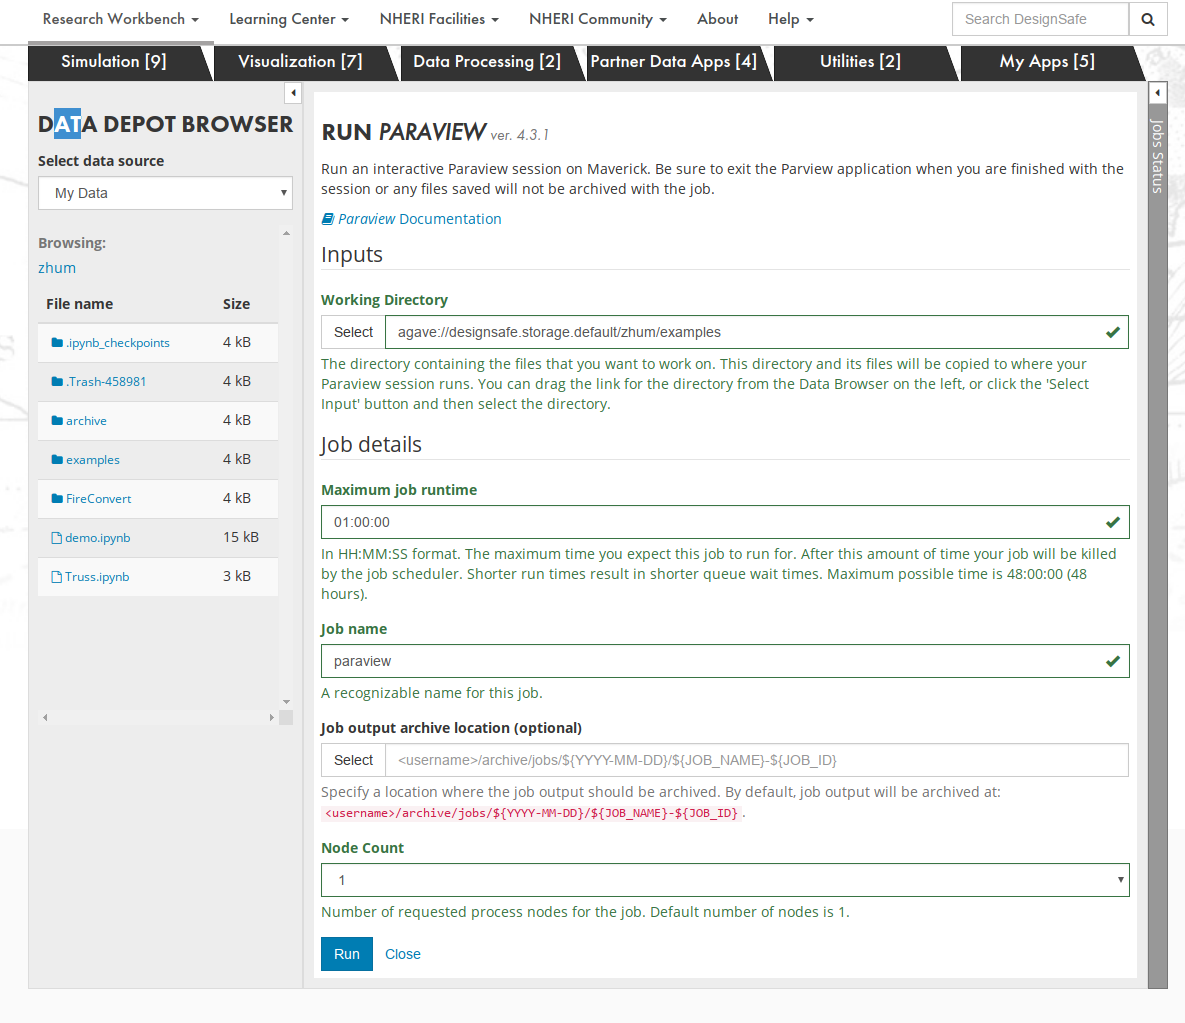Image resolution: width=1185 pixels, height=1023 pixels.
Task: Open the .Trash-458981 folder link
Action: (106, 382)
